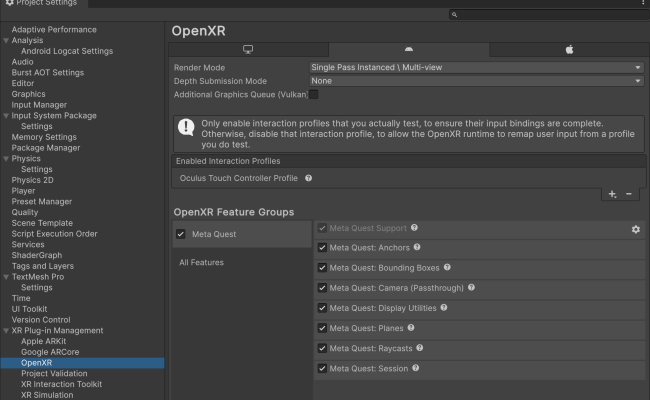Open help for Meta Quest: Raycasts
Image resolution: width=650 pixels, height=400 pixels.
pyautogui.click(x=420, y=348)
